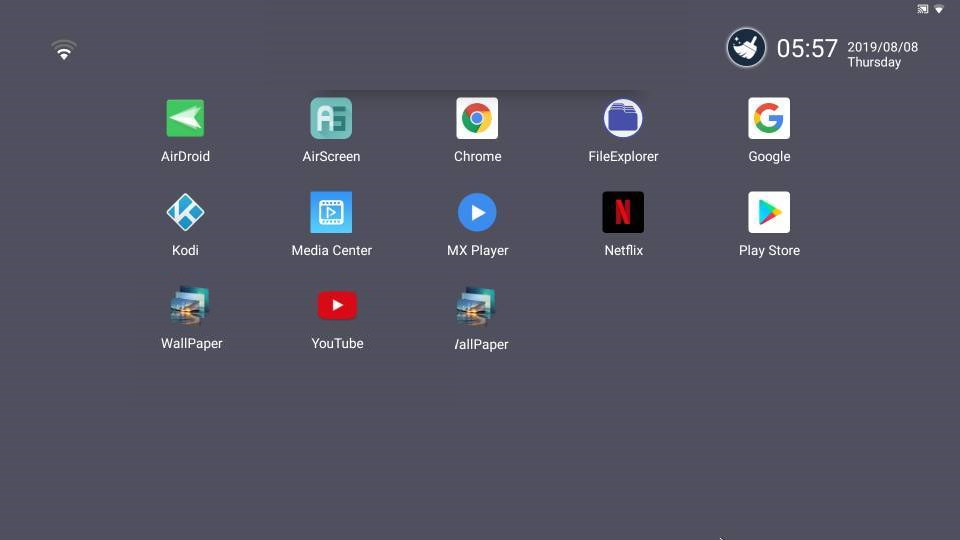
Task: Open the cut-off 'allPaper' app beside YouTube
Action: click(476, 306)
